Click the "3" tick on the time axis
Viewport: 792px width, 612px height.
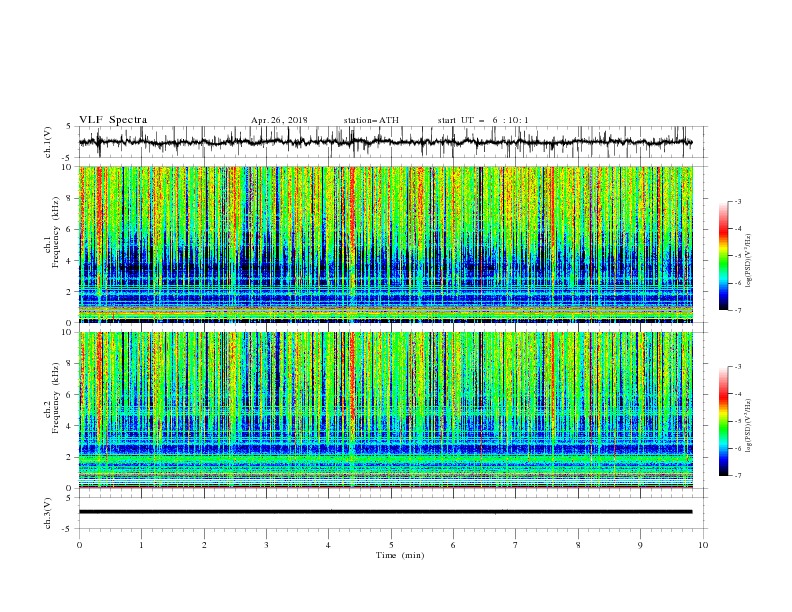(x=266, y=545)
